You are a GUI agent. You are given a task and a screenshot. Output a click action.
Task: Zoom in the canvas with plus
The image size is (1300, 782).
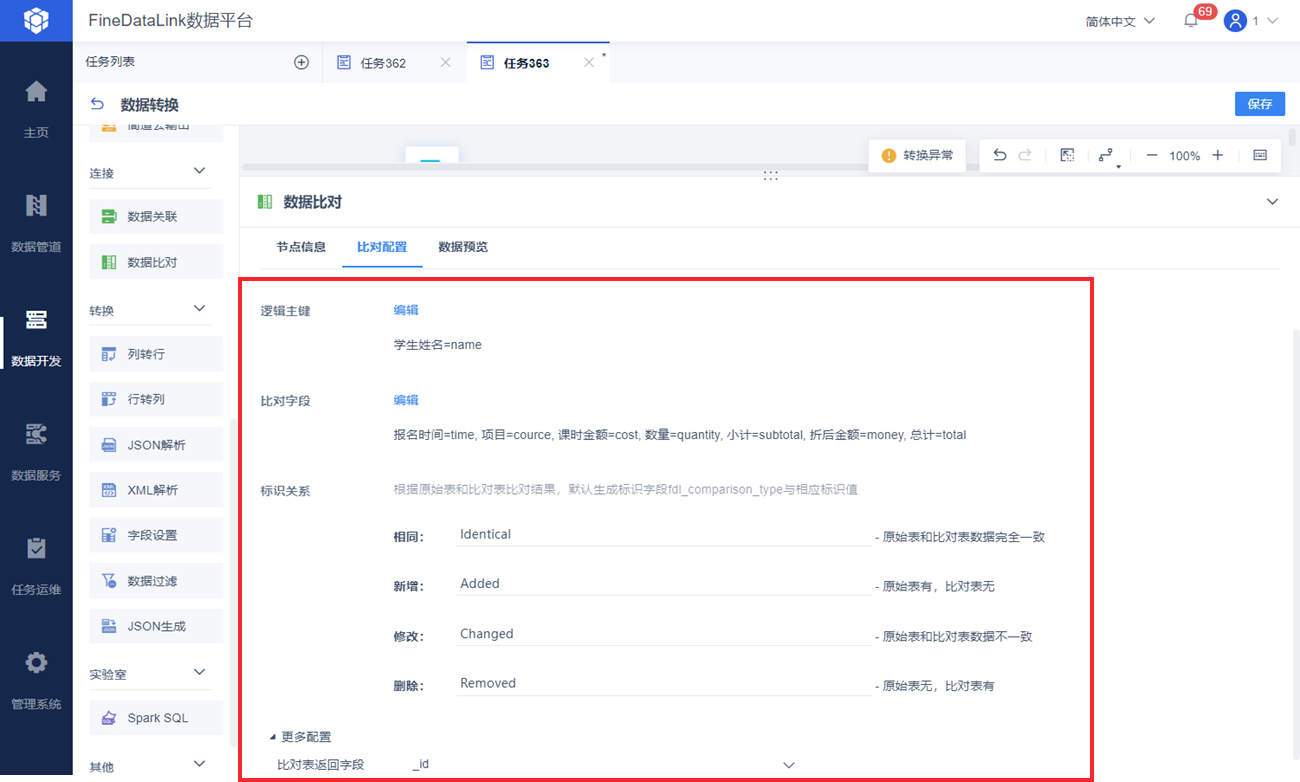(1217, 155)
